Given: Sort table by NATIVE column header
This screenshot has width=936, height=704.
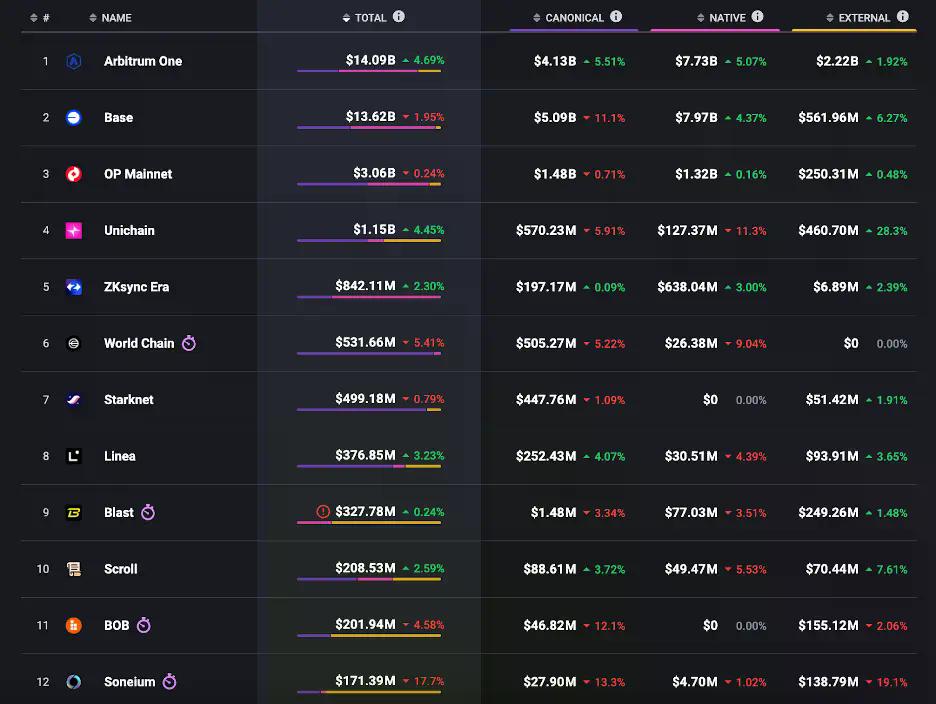Looking at the screenshot, I should [721, 18].
